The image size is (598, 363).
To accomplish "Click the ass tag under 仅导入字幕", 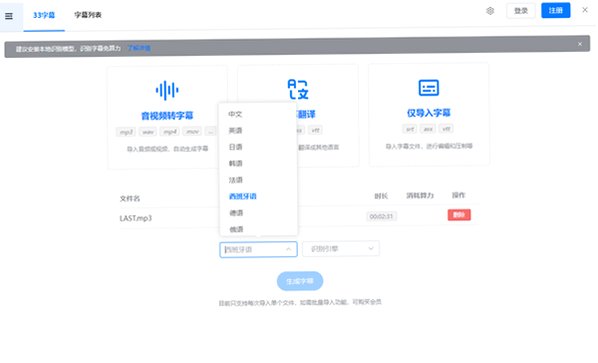I will tap(428, 129).
